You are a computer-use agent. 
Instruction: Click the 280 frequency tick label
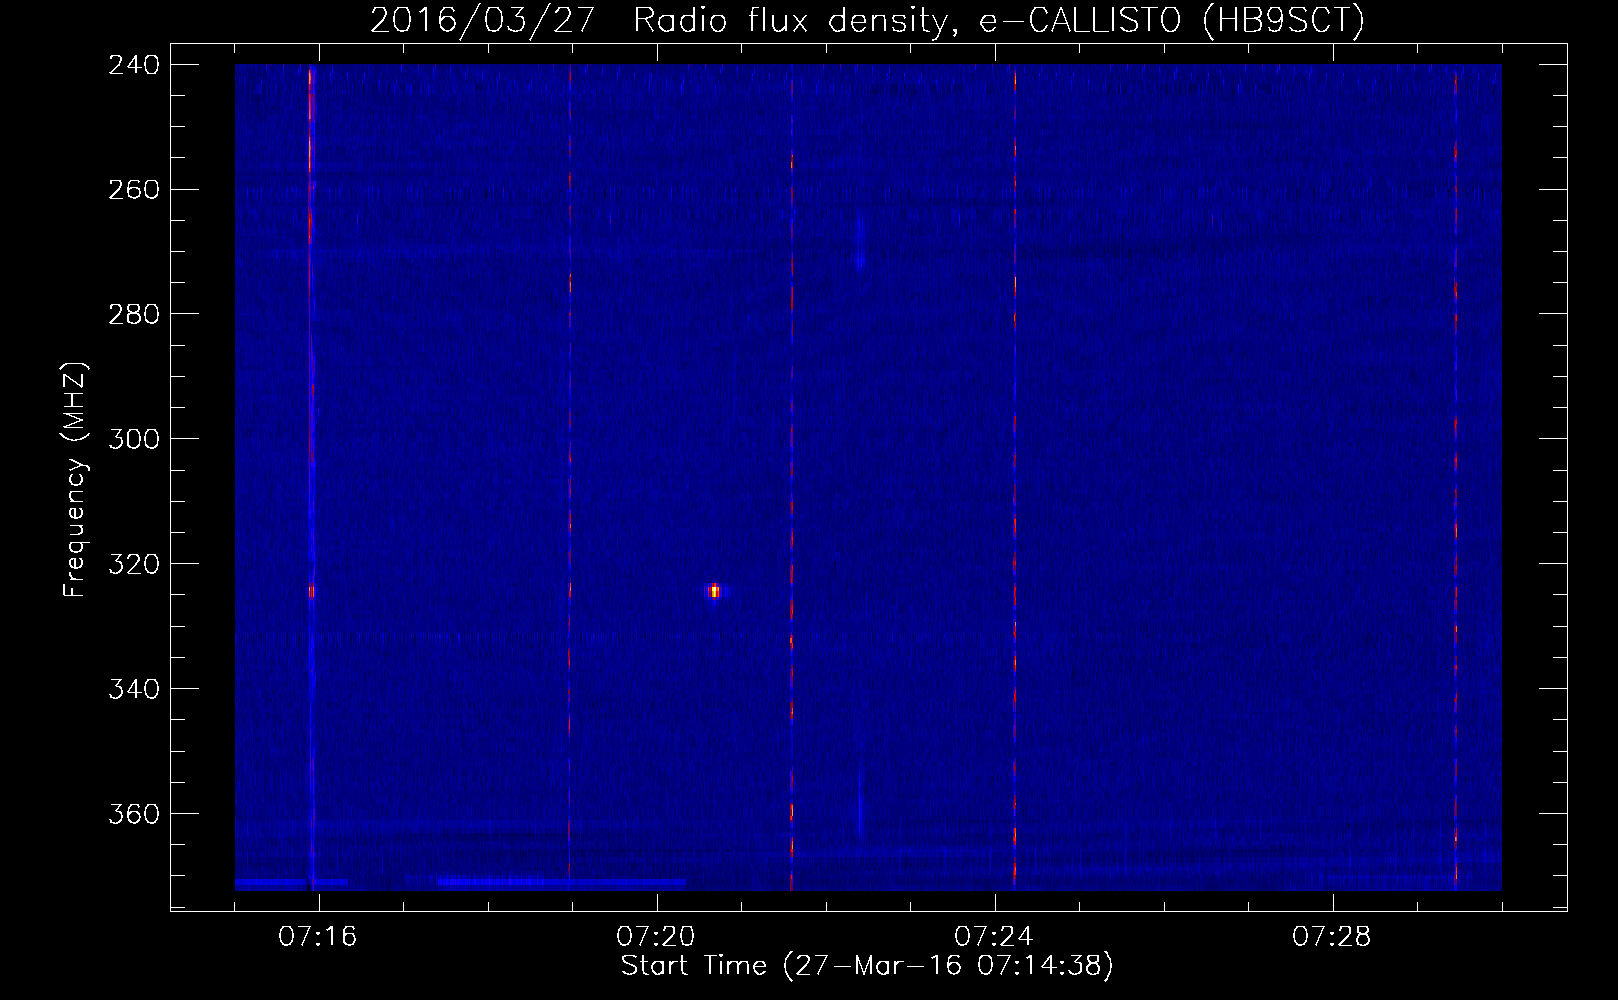tap(134, 315)
